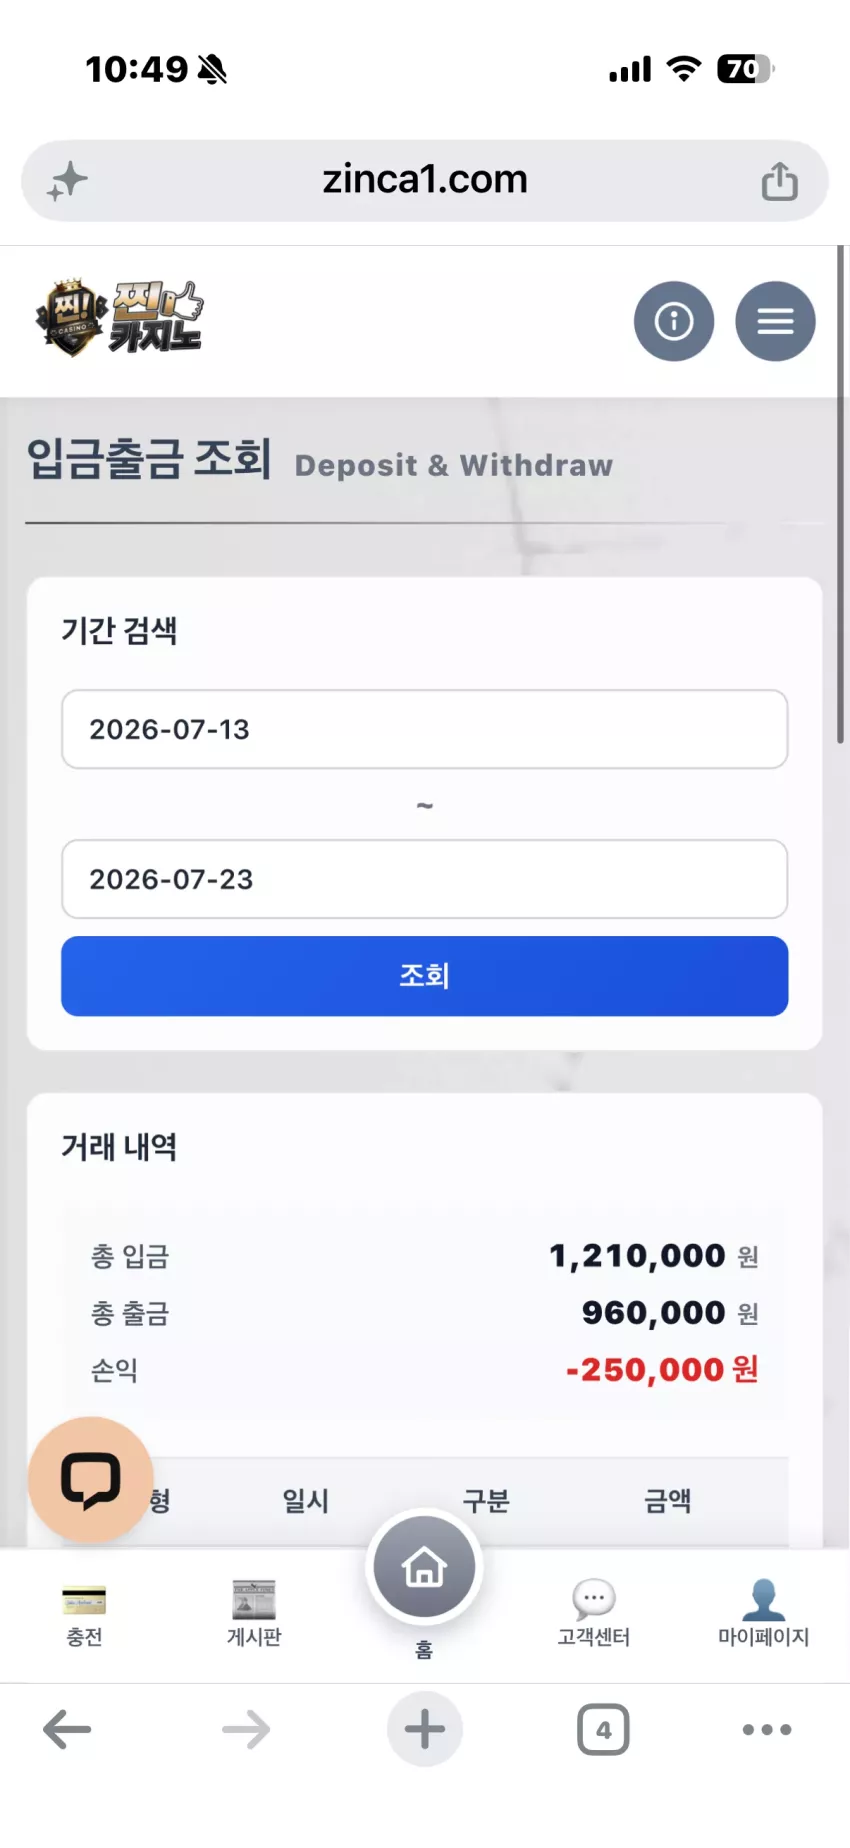Tap the casino logo in header
Image resolution: width=850 pixels, height=1848 pixels.
[119, 318]
